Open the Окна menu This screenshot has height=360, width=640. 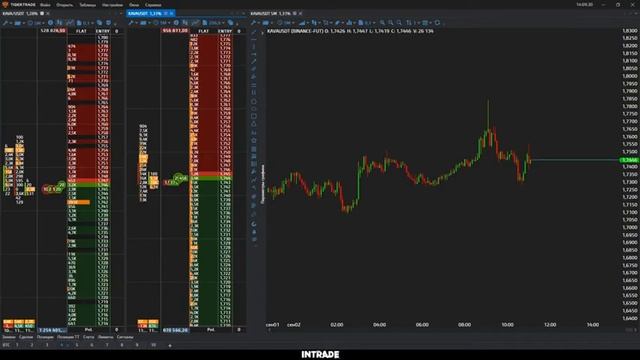(x=134, y=5)
